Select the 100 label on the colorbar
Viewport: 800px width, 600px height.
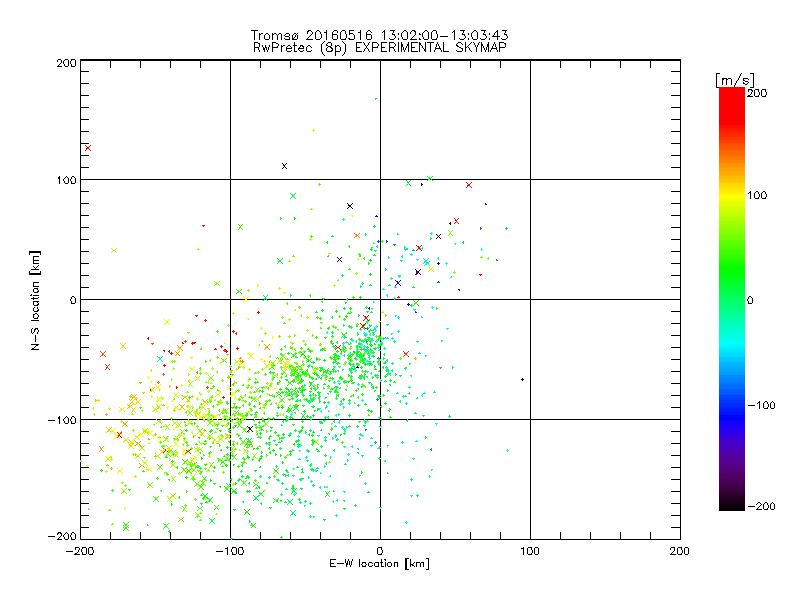(x=757, y=195)
